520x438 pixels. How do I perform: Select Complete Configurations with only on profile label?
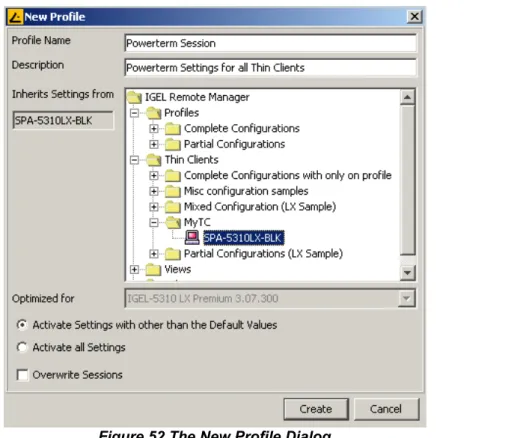tap(288, 176)
